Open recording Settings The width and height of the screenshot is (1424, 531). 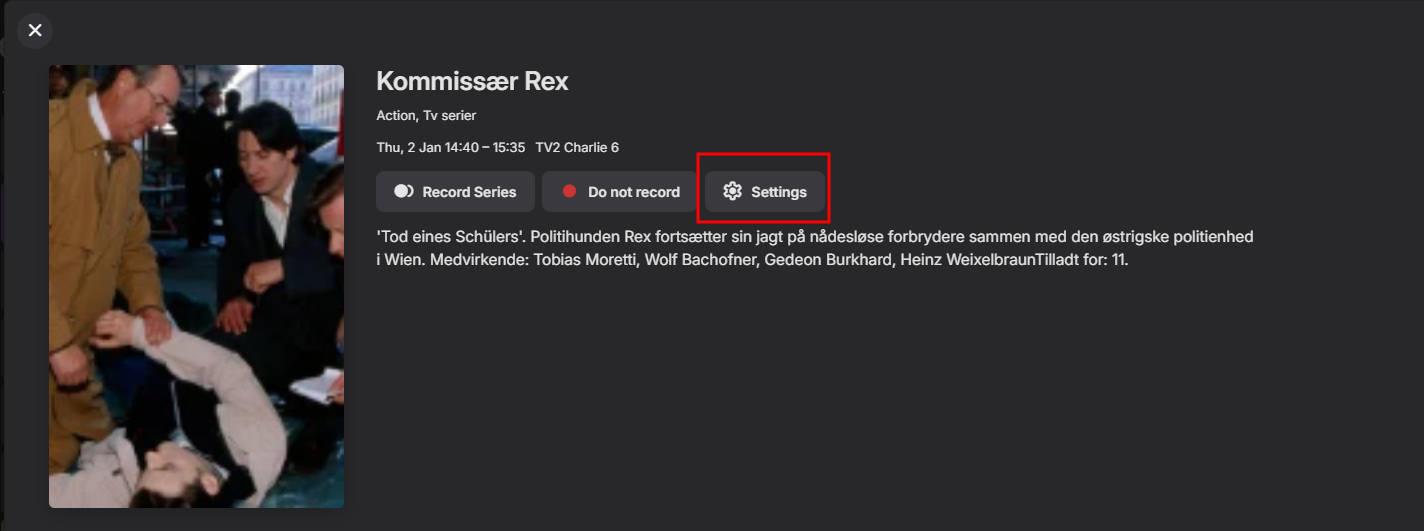tap(765, 192)
